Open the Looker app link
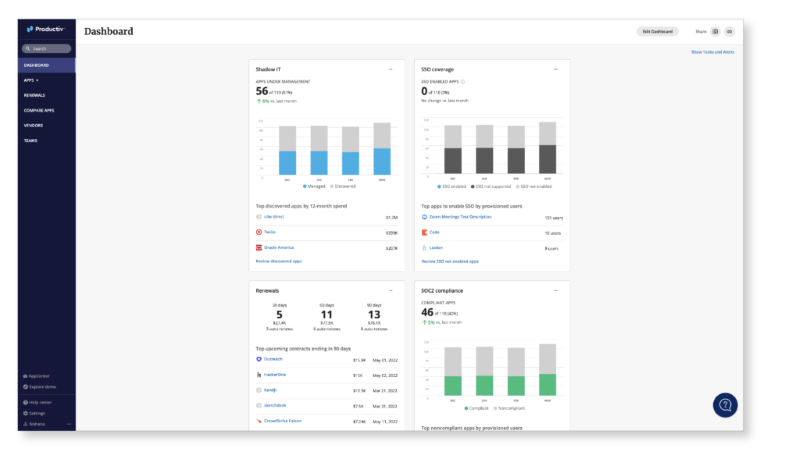 click(x=436, y=248)
